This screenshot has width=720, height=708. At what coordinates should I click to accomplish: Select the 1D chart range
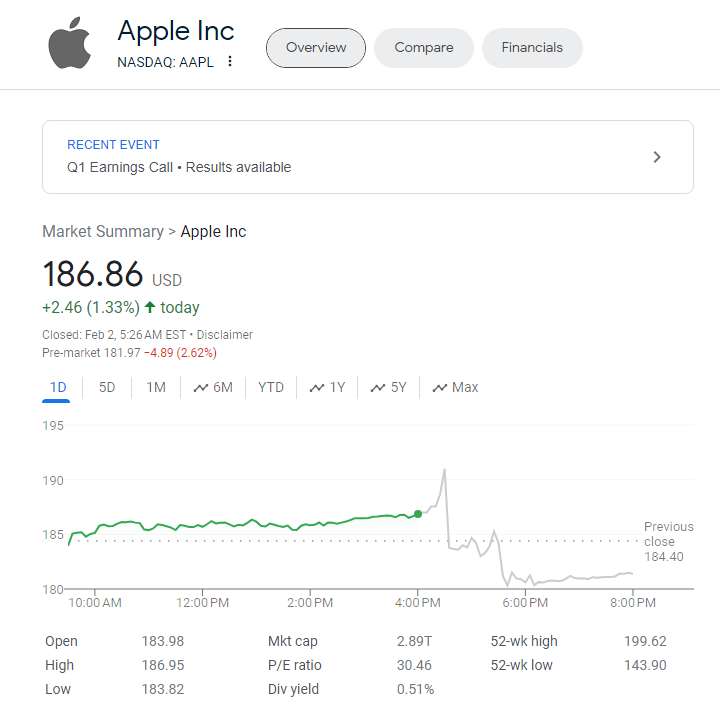tap(57, 387)
